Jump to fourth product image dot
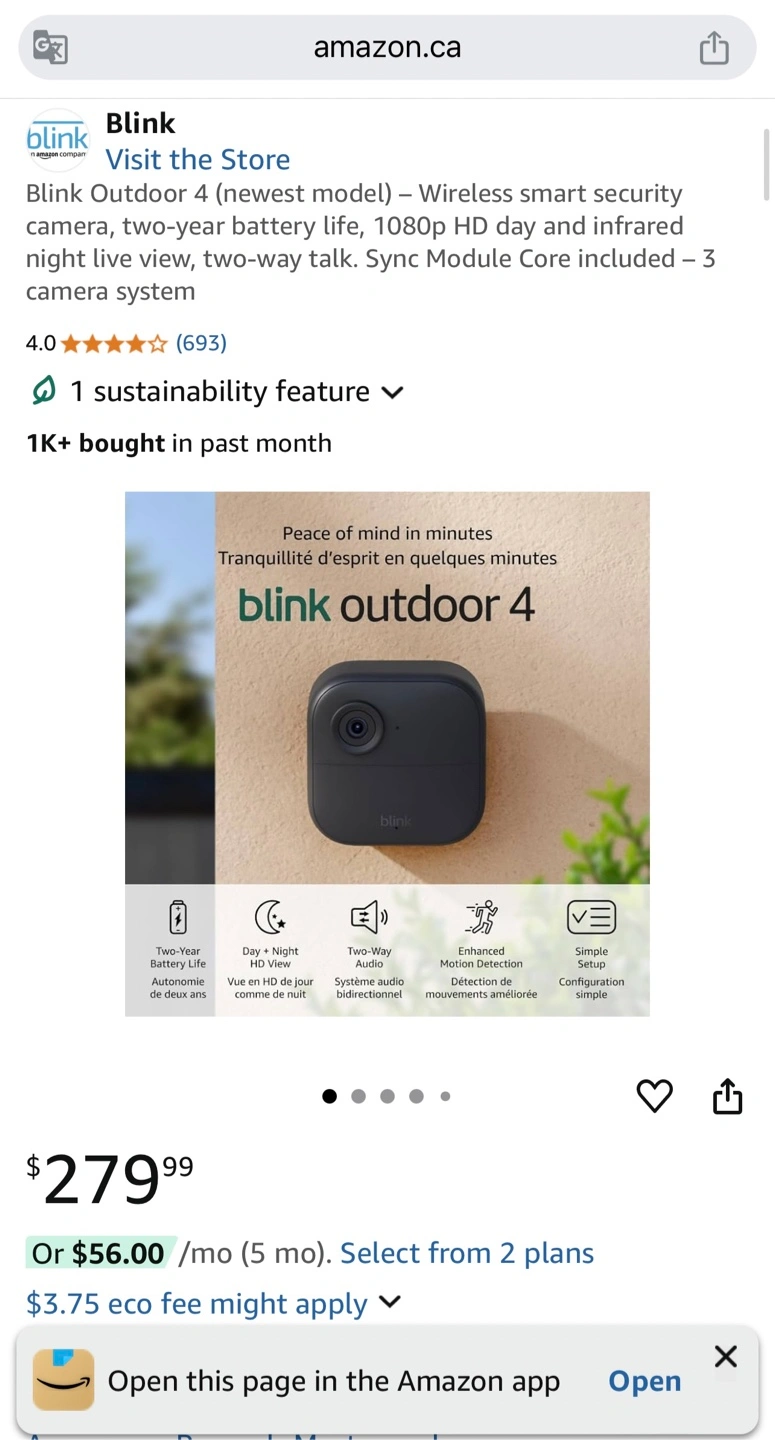The image size is (775, 1440). point(416,1096)
